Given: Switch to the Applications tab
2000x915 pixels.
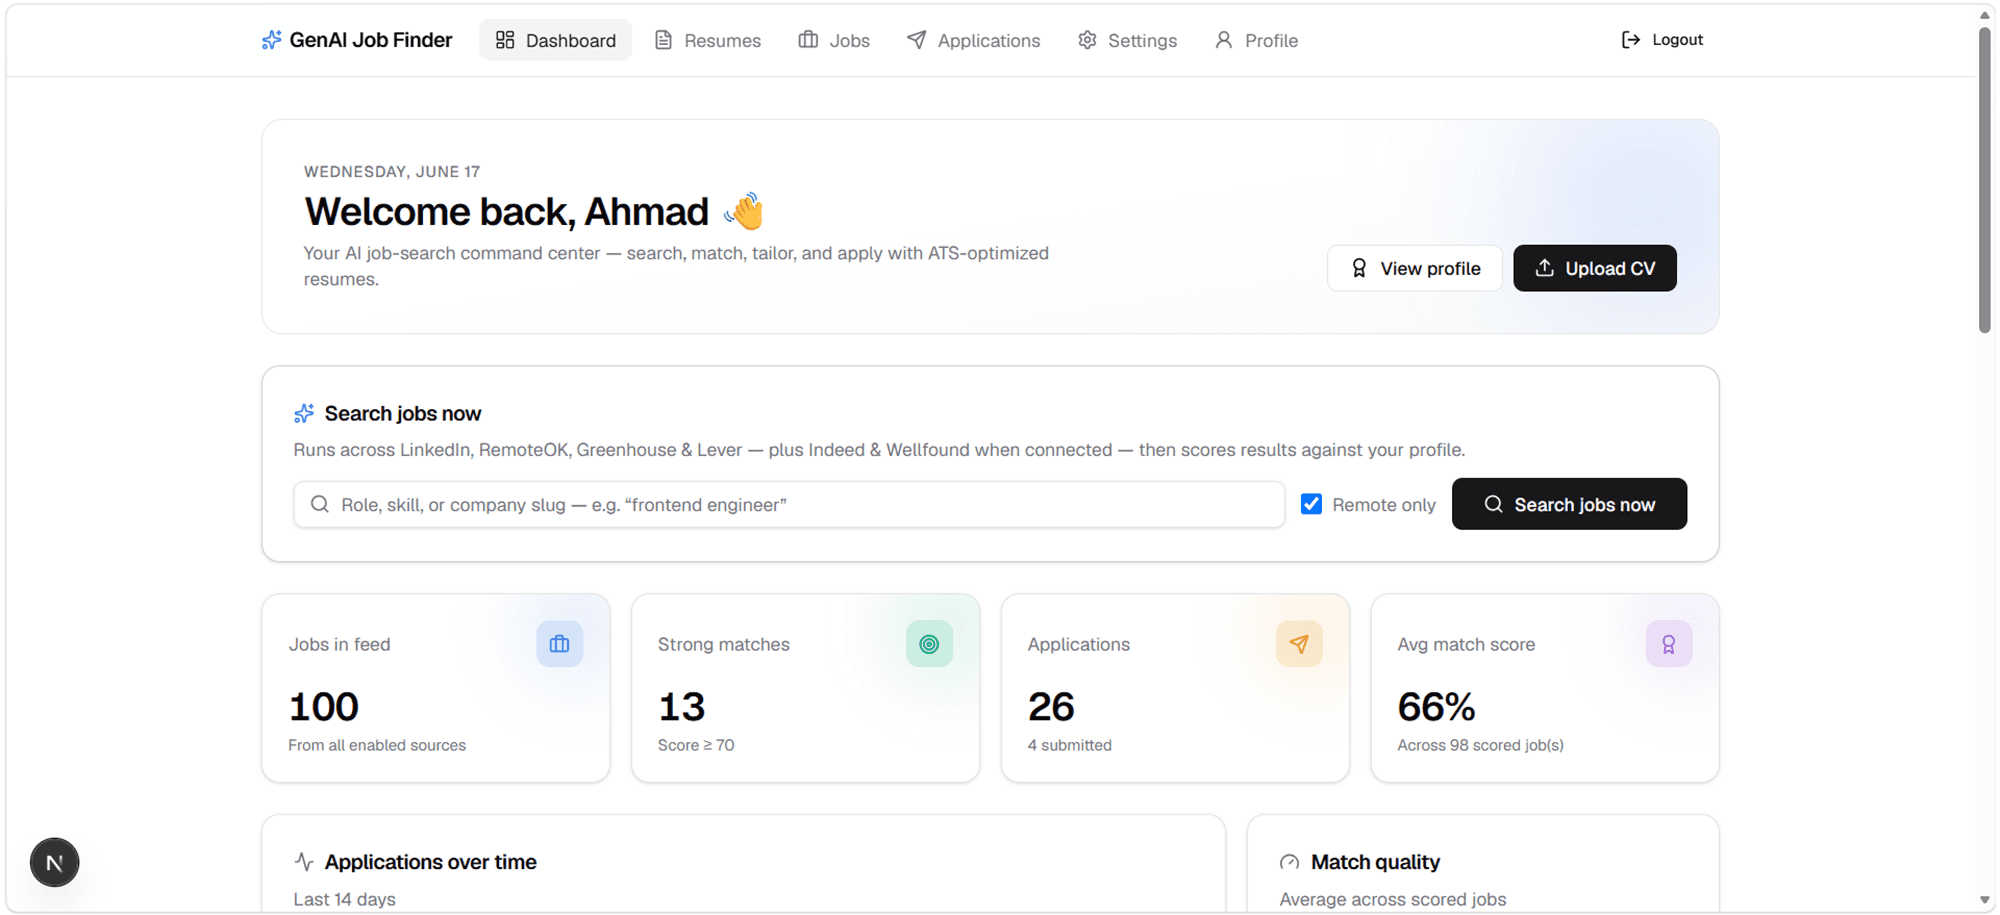Looking at the screenshot, I should (974, 40).
